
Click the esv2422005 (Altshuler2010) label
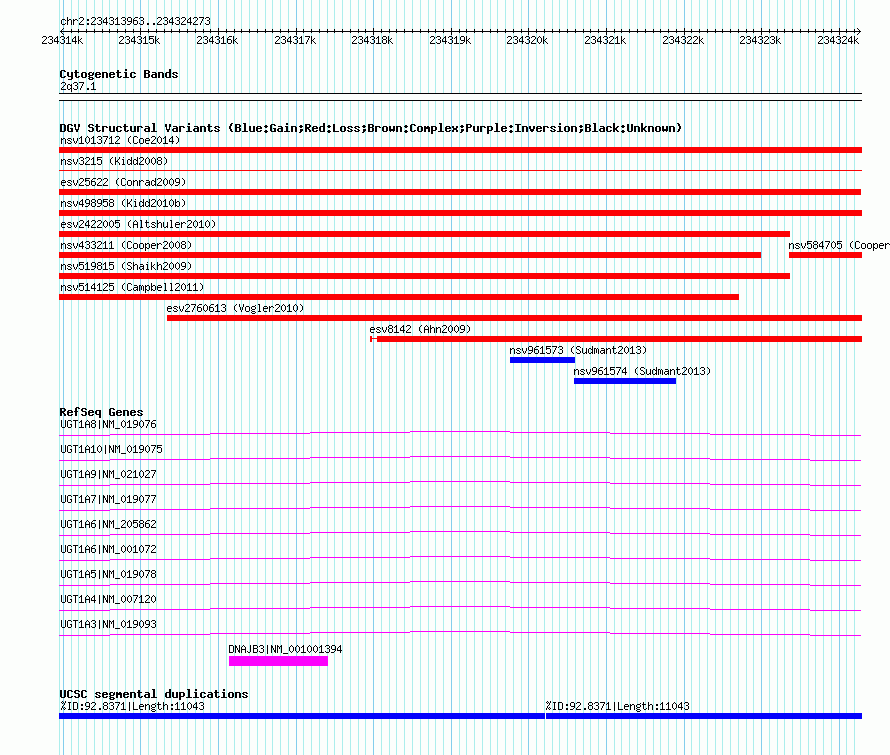tap(138, 224)
